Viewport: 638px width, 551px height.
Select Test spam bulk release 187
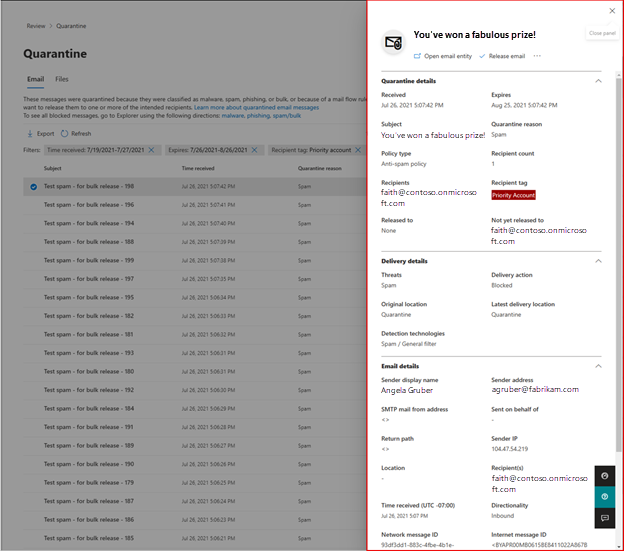[x=194, y=501]
